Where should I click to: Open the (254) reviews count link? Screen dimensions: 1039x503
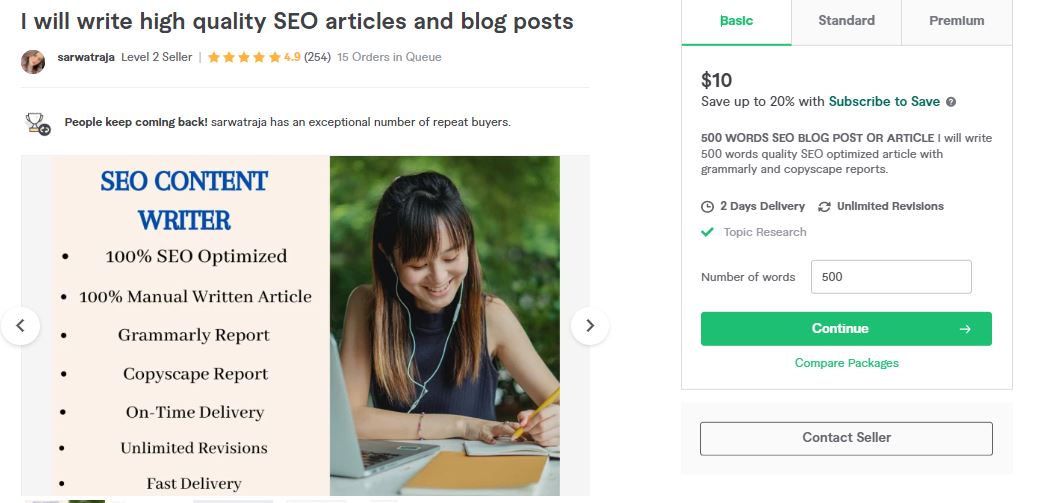[318, 58]
